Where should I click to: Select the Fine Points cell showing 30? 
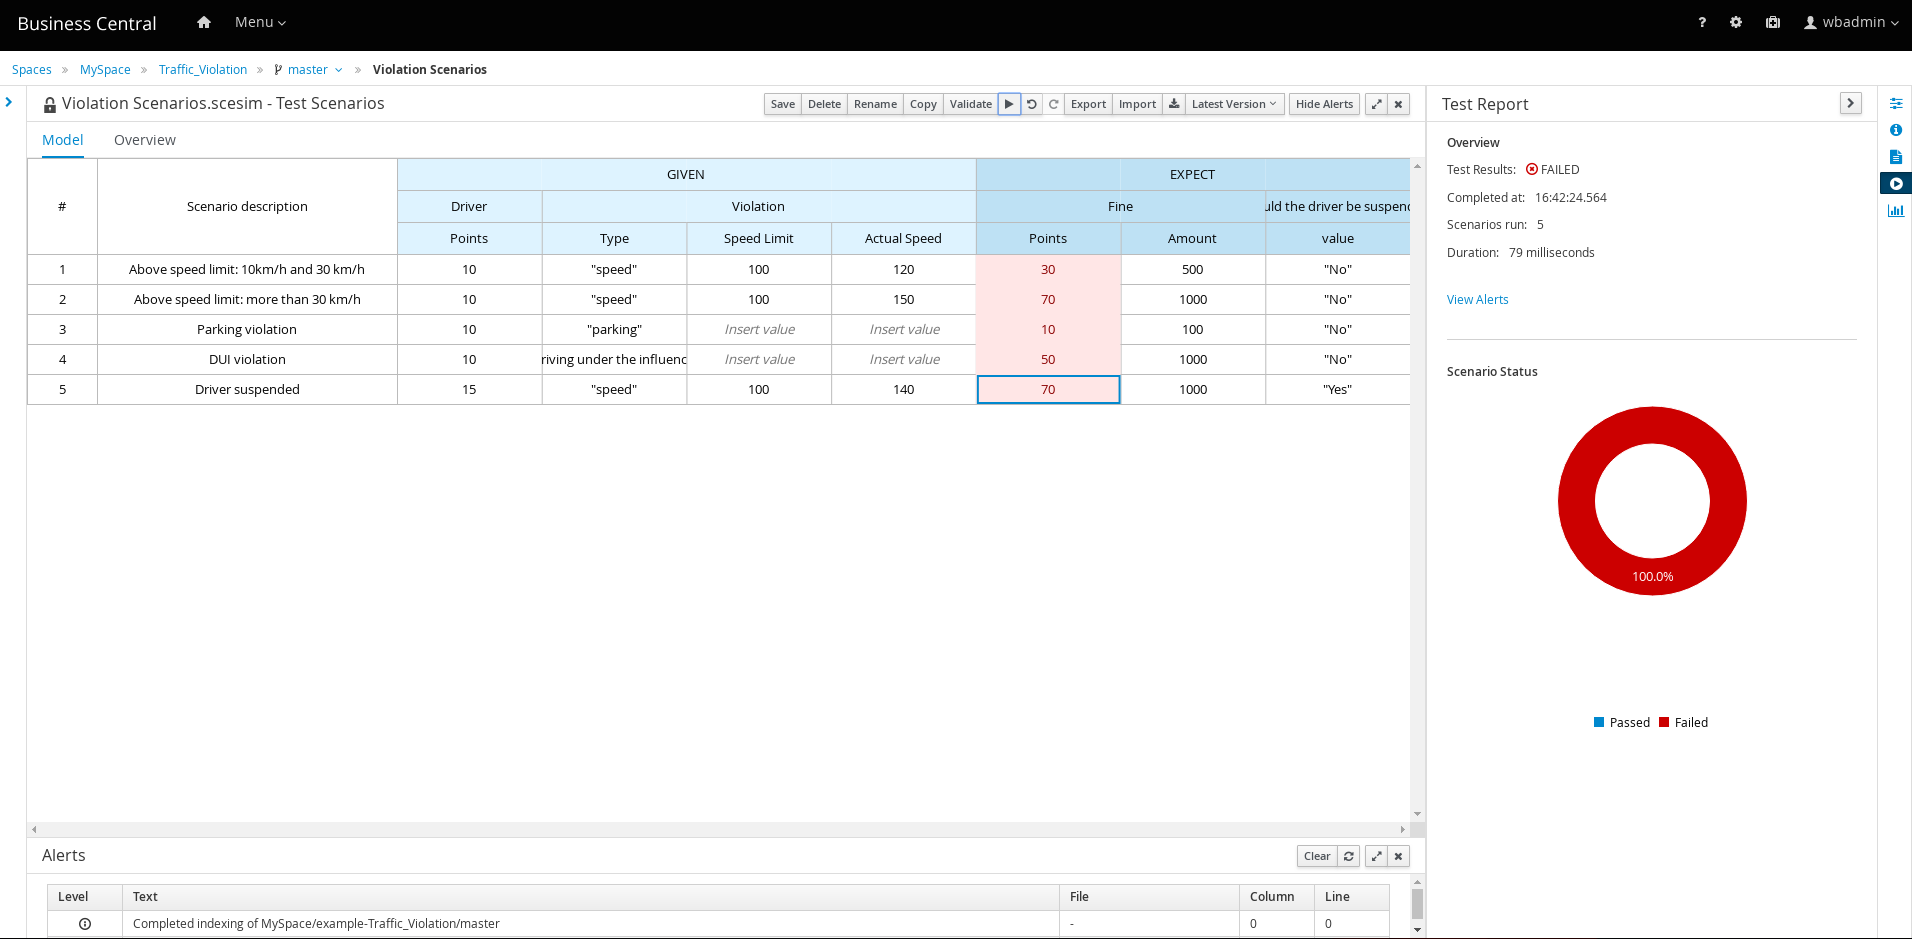(x=1048, y=270)
